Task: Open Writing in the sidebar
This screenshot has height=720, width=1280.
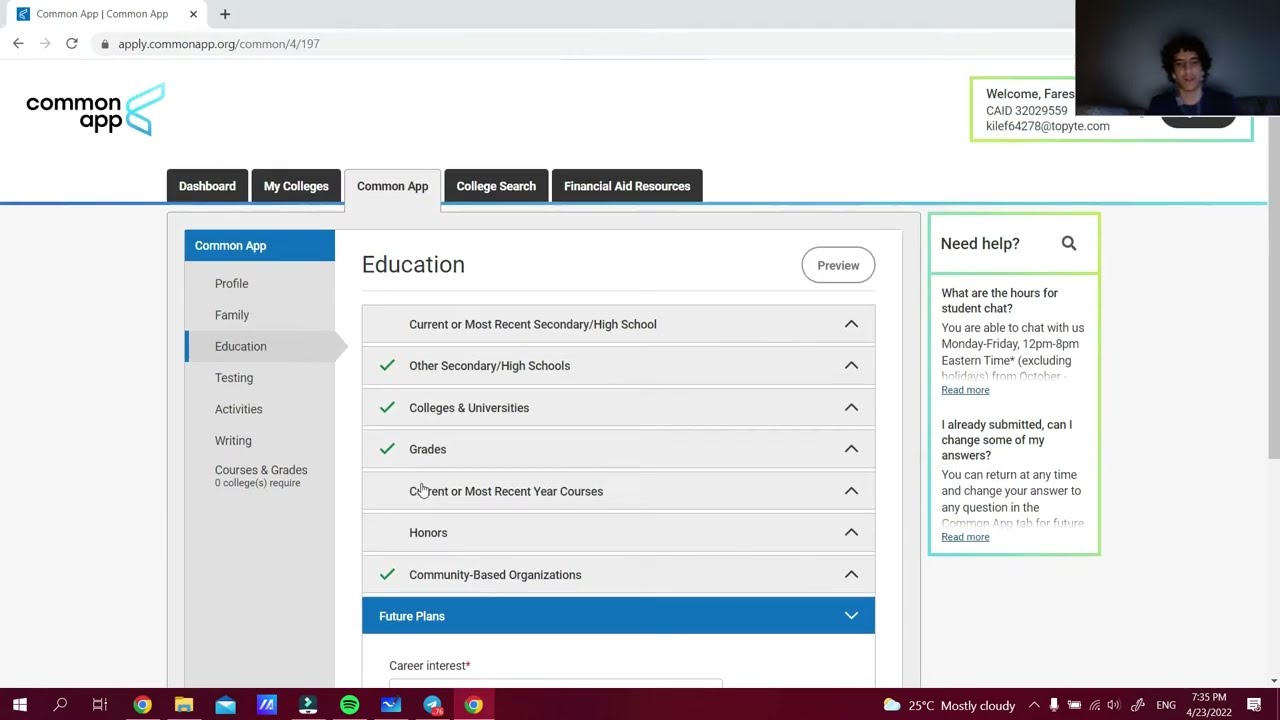Action: 233,440
